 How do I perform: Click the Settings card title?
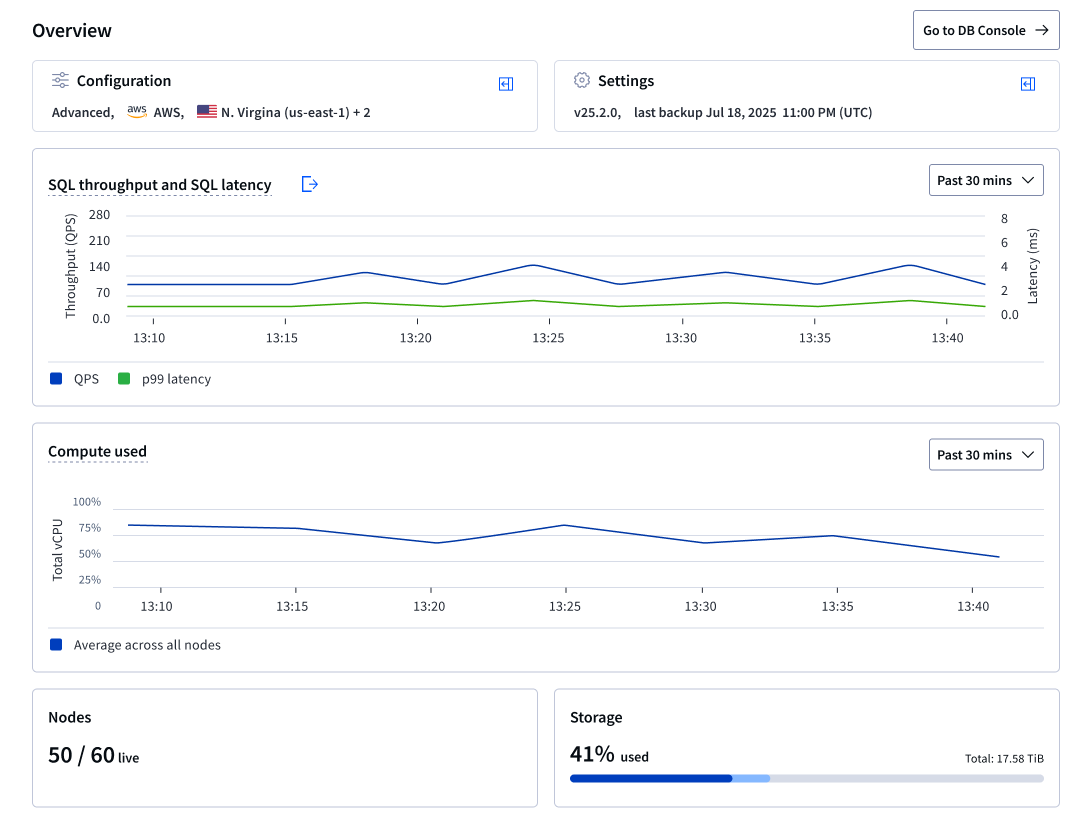626,81
